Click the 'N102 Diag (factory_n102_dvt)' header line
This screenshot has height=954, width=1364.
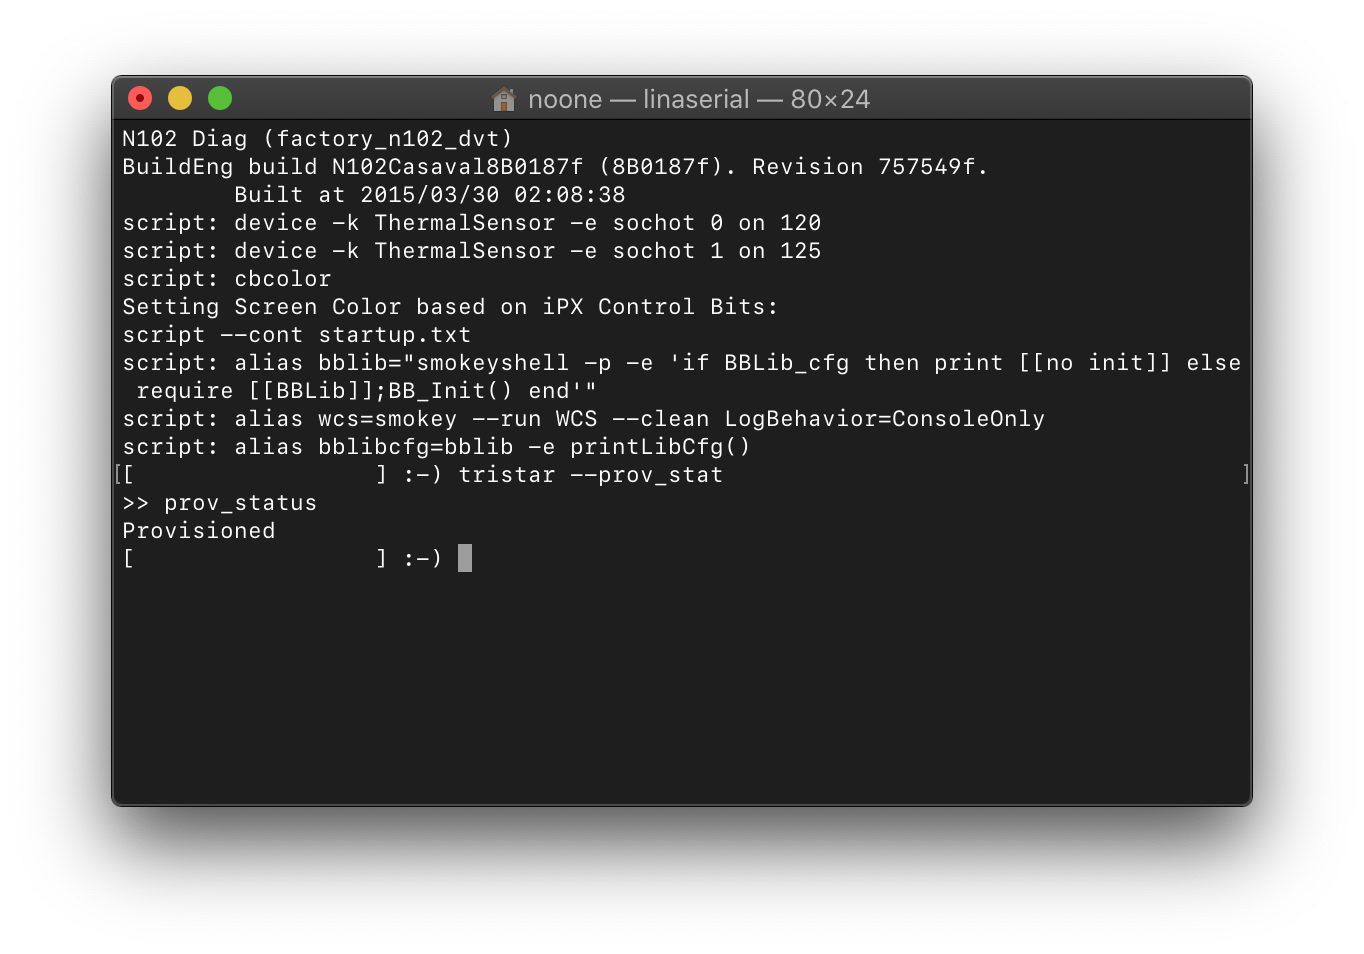point(318,139)
